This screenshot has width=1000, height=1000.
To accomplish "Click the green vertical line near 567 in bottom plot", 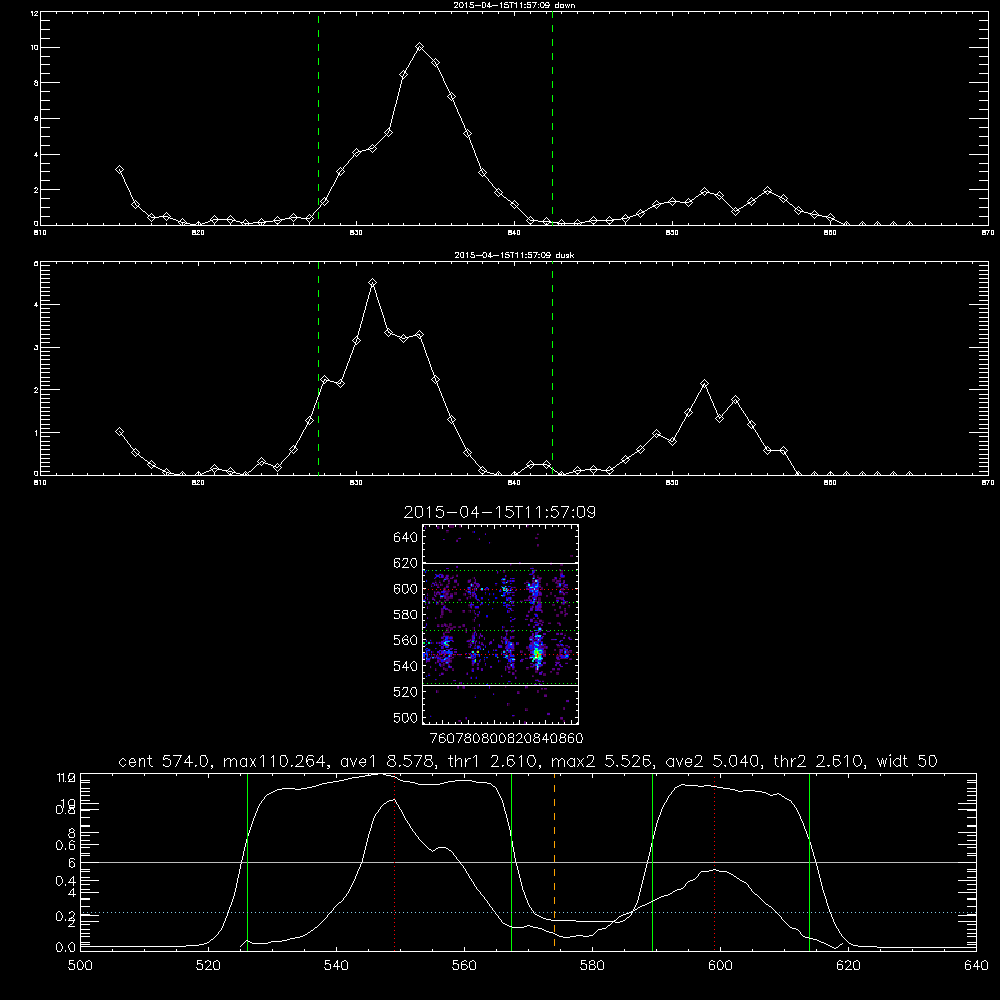I will tap(511, 860).
